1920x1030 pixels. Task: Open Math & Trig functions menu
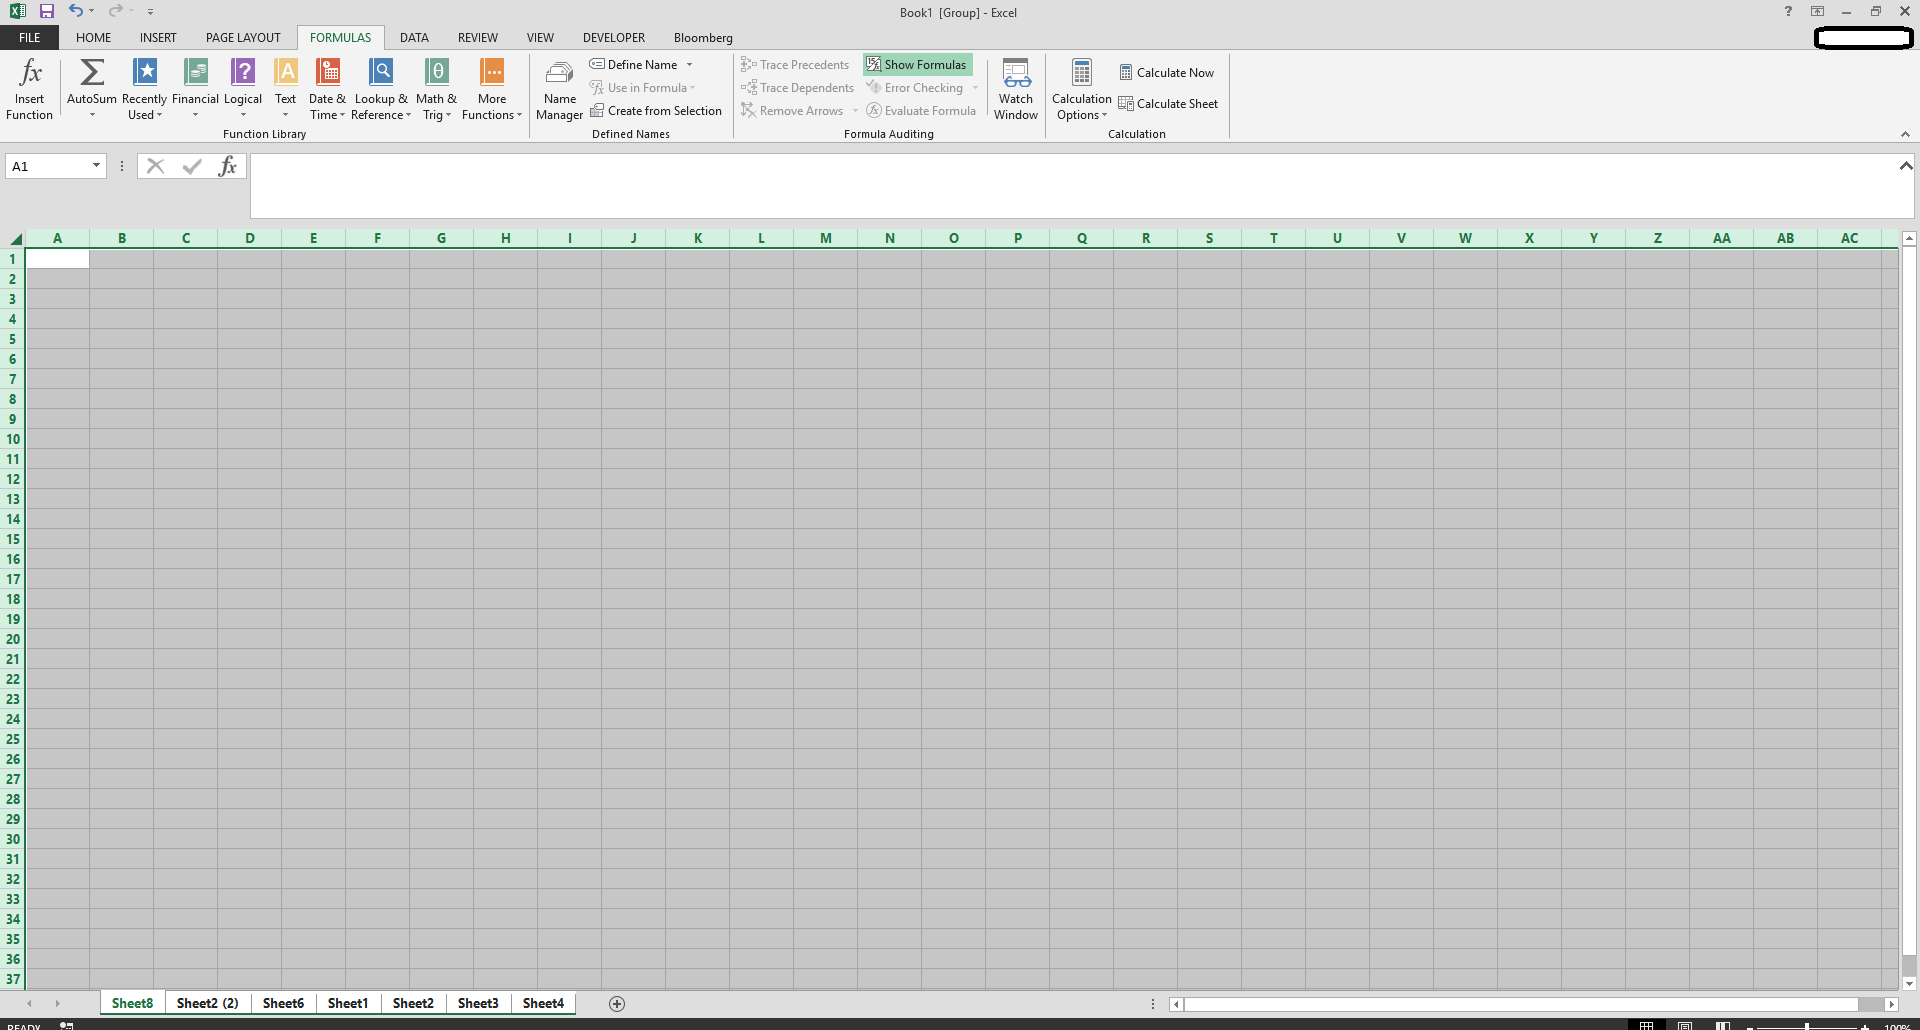pyautogui.click(x=436, y=89)
